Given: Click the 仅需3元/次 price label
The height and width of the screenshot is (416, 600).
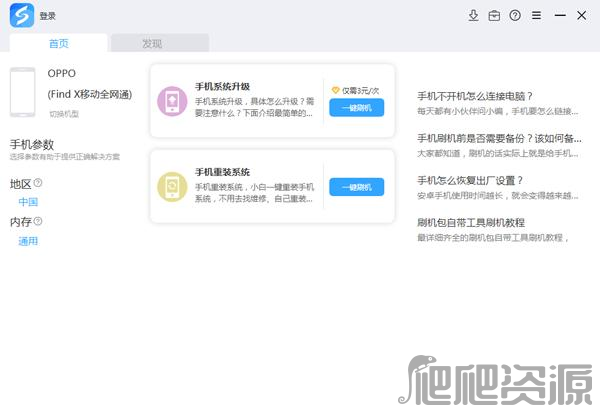Looking at the screenshot, I should pyautogui.click(x=360, y=91).
